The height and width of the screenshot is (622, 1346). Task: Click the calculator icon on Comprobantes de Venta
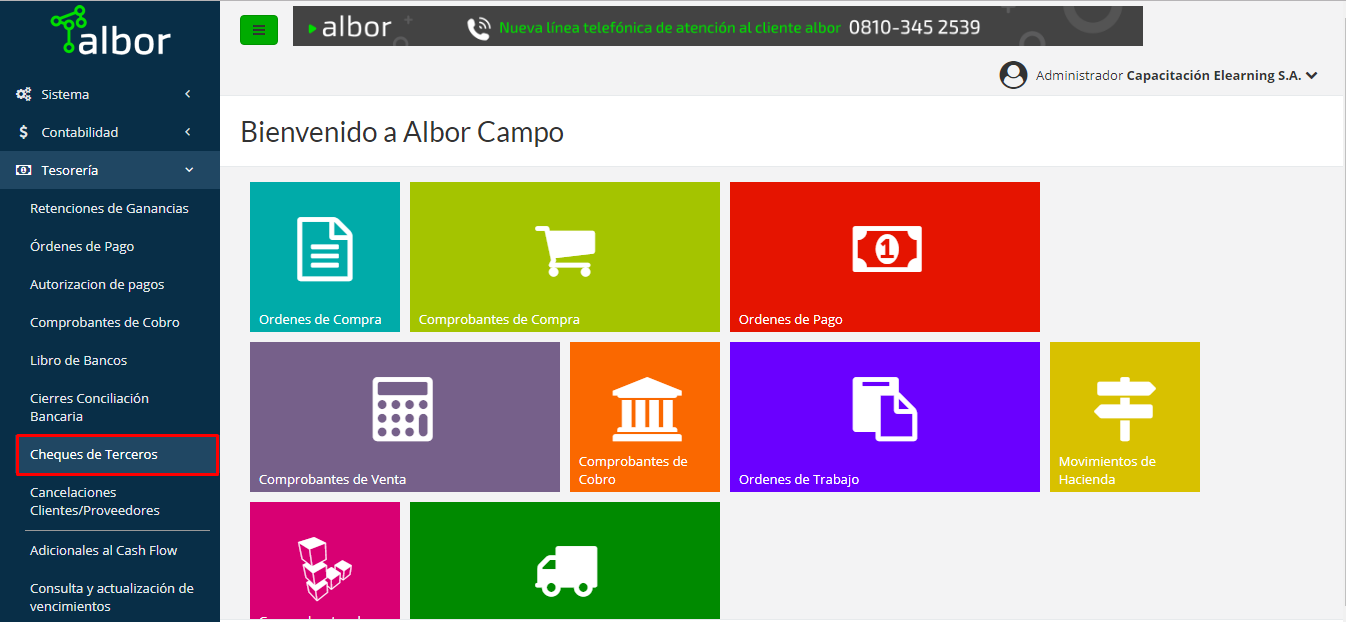tap(403, 409)
